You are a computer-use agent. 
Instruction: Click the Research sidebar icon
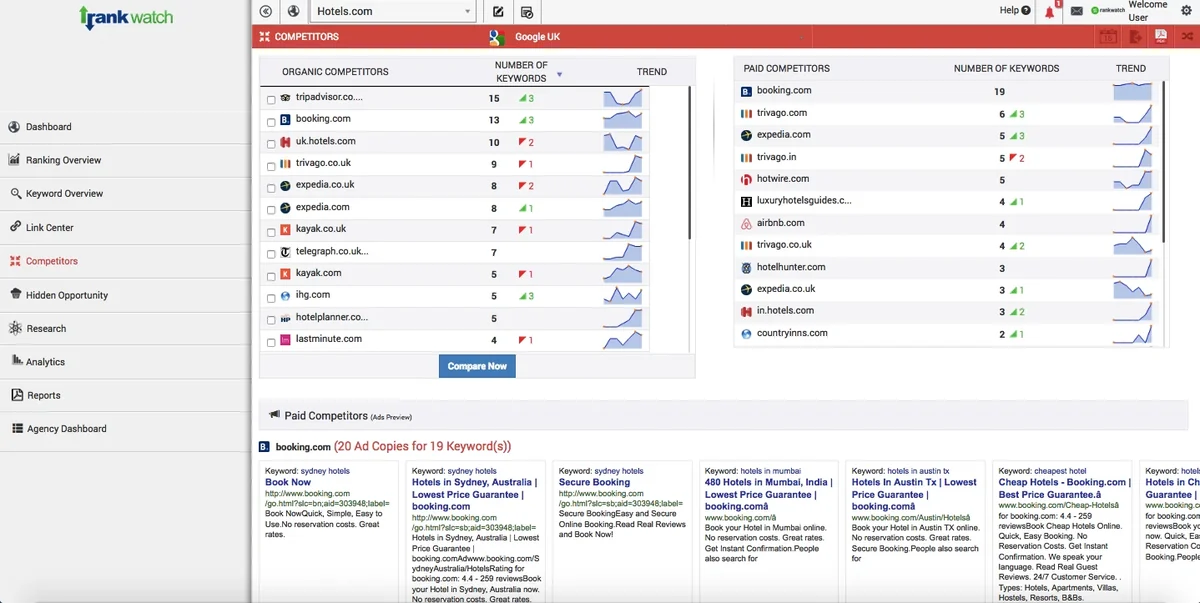tap(16, 328)
